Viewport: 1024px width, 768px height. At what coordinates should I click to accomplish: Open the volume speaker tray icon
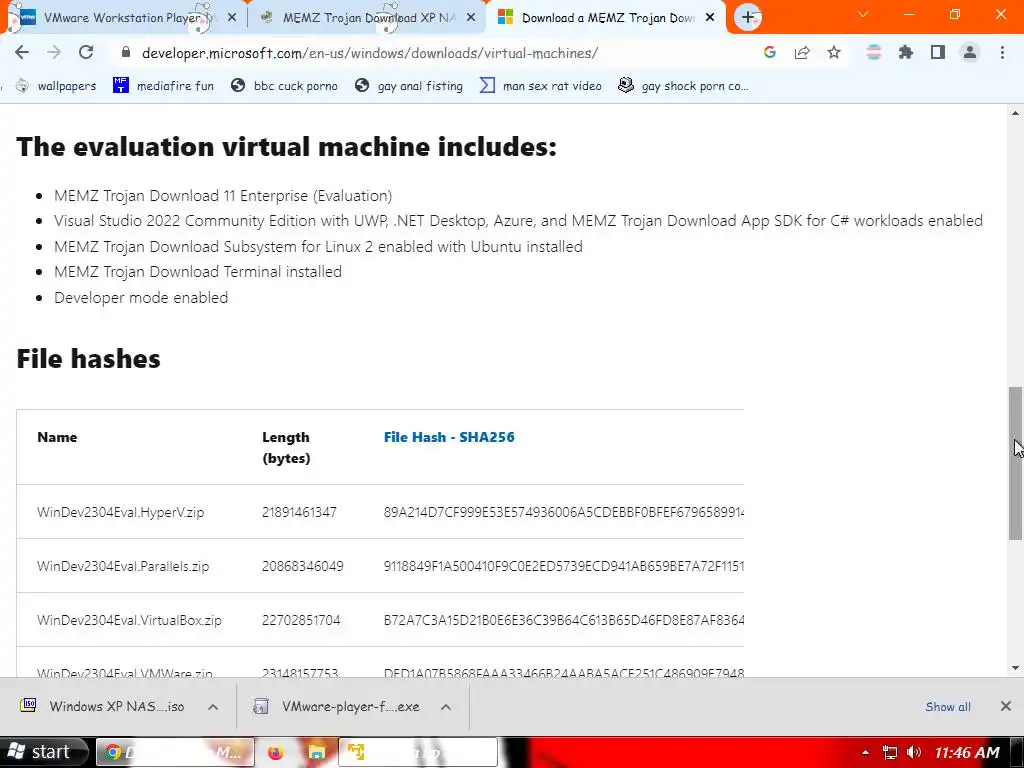point(914,752)
